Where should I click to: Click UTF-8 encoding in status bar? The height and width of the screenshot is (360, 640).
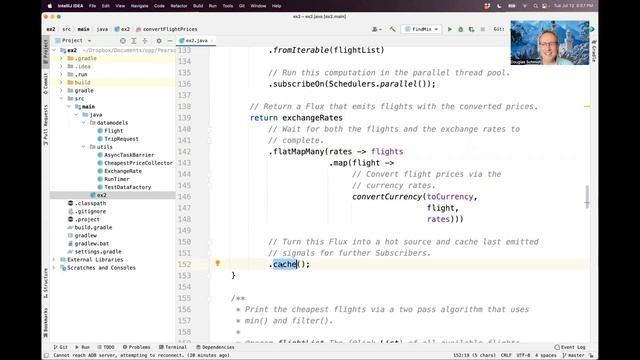pos(523,356)
